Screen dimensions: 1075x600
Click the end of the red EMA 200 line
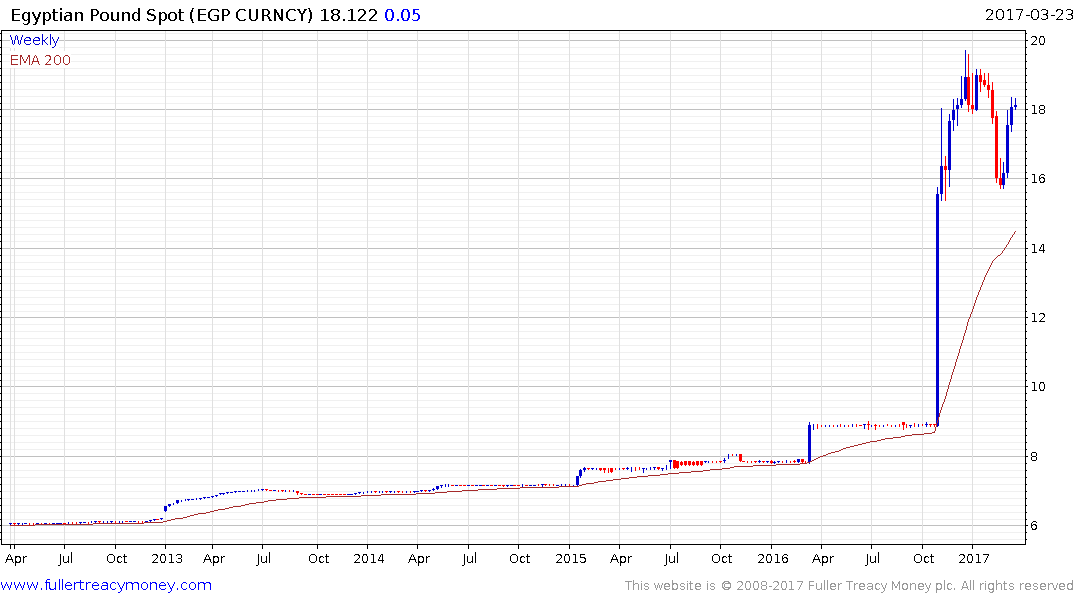click(1015, 232)
